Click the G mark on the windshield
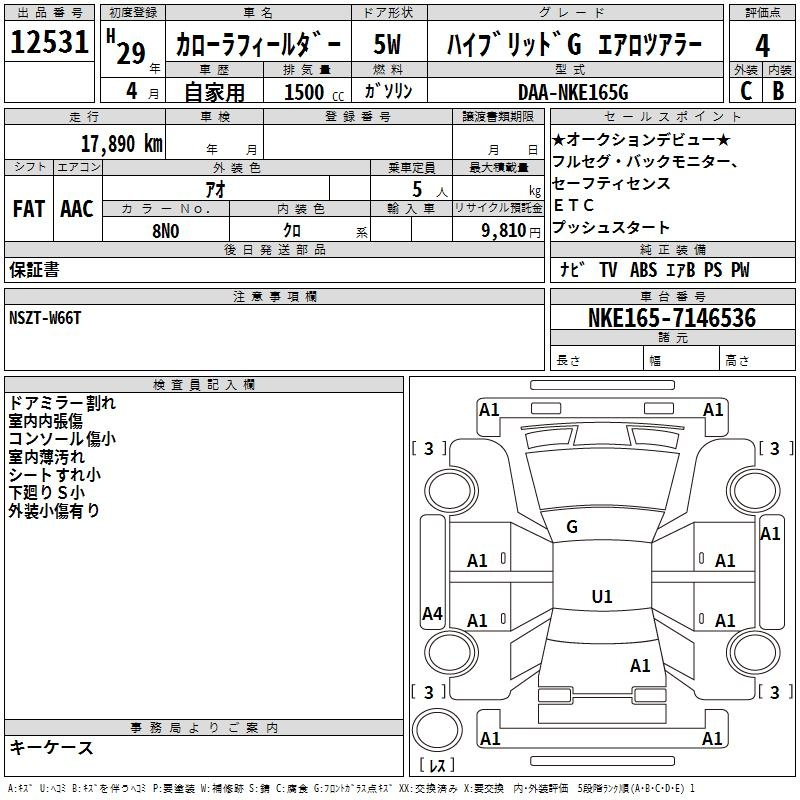Screen dimensions: 800x800 [x=572, y=526]
